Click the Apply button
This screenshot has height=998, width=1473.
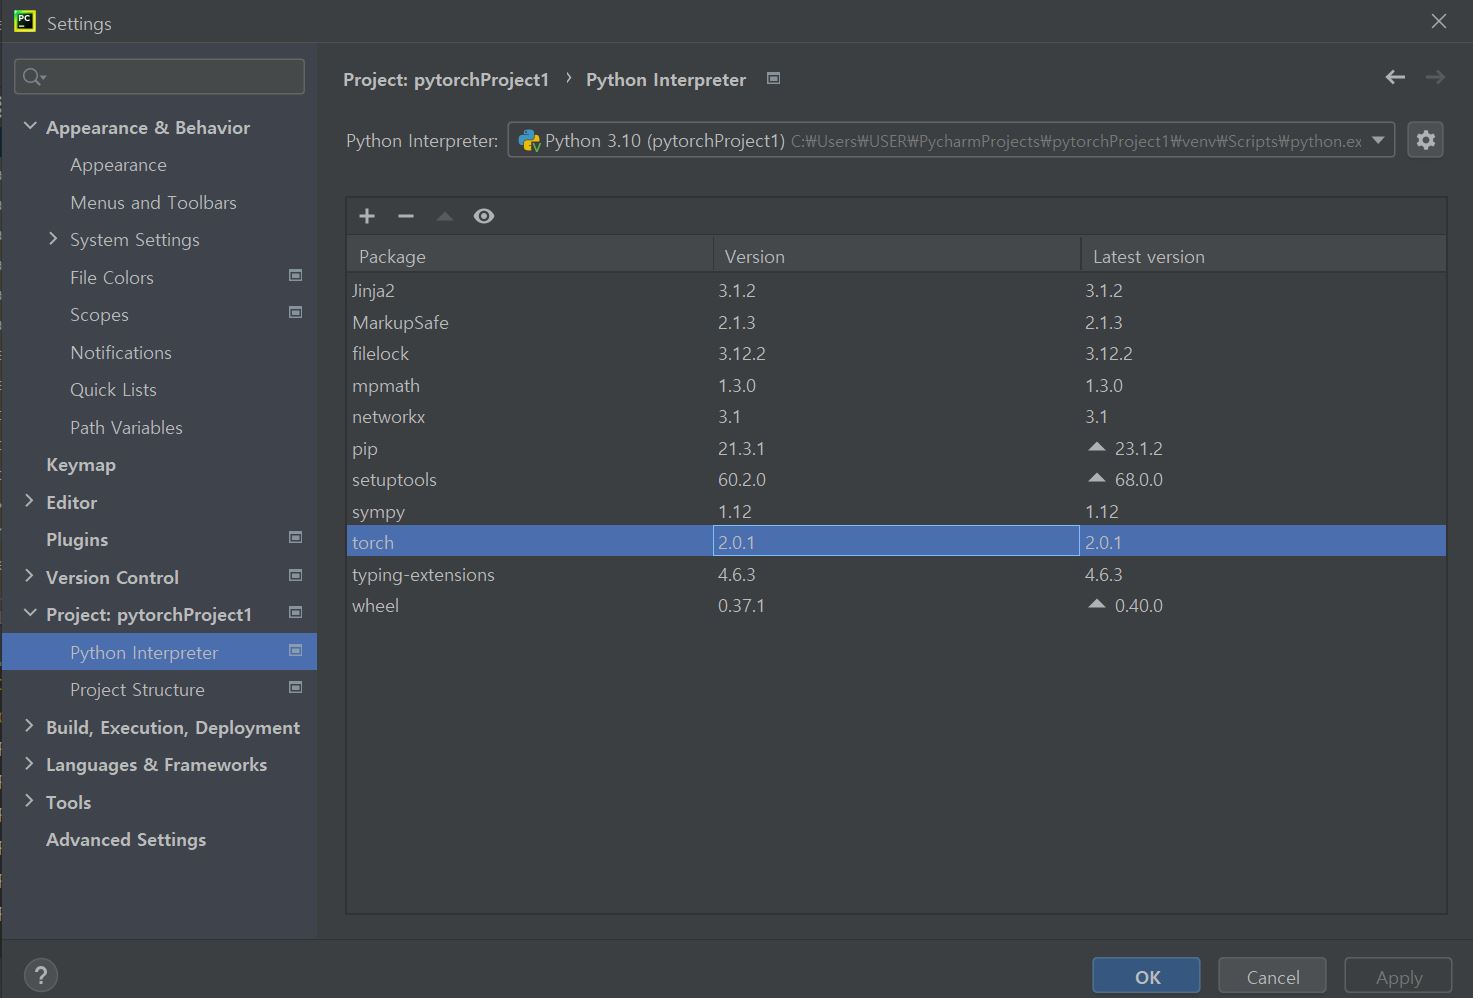click(1398, 976)
